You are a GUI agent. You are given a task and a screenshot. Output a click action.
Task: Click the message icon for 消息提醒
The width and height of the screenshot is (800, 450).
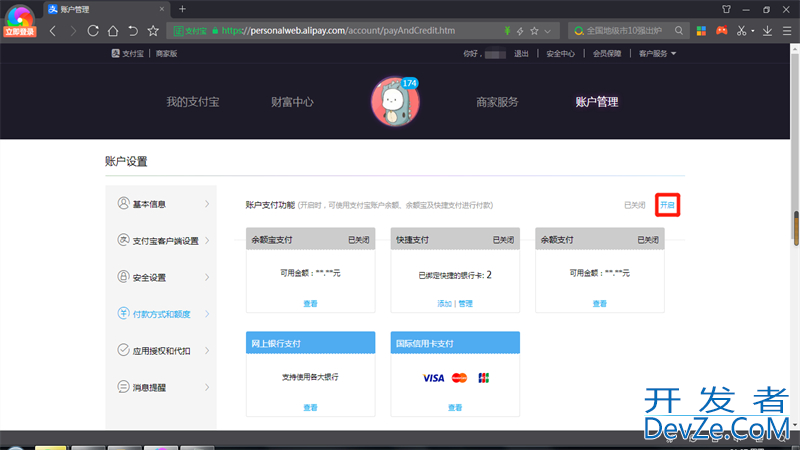[x=123, y=386]
